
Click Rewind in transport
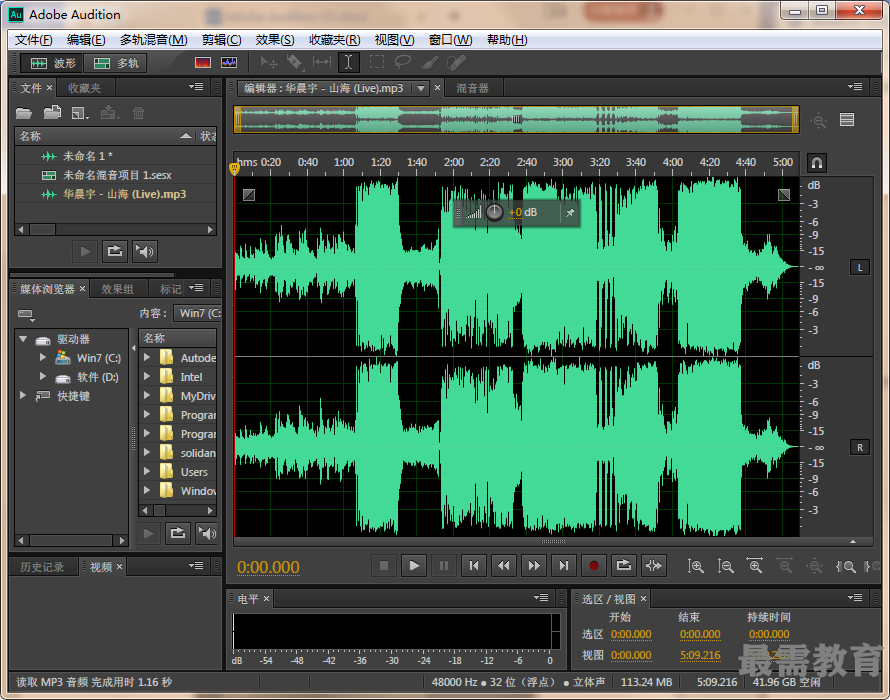pyautogui.click(x=503, y=565)
